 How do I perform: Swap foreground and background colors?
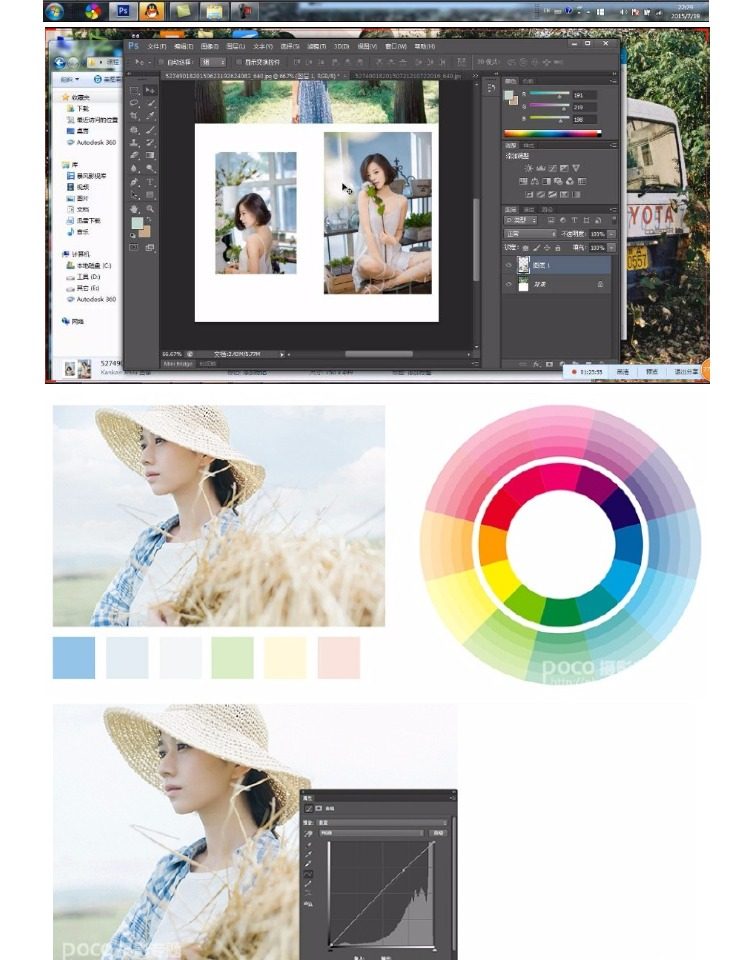click(149, 219)
